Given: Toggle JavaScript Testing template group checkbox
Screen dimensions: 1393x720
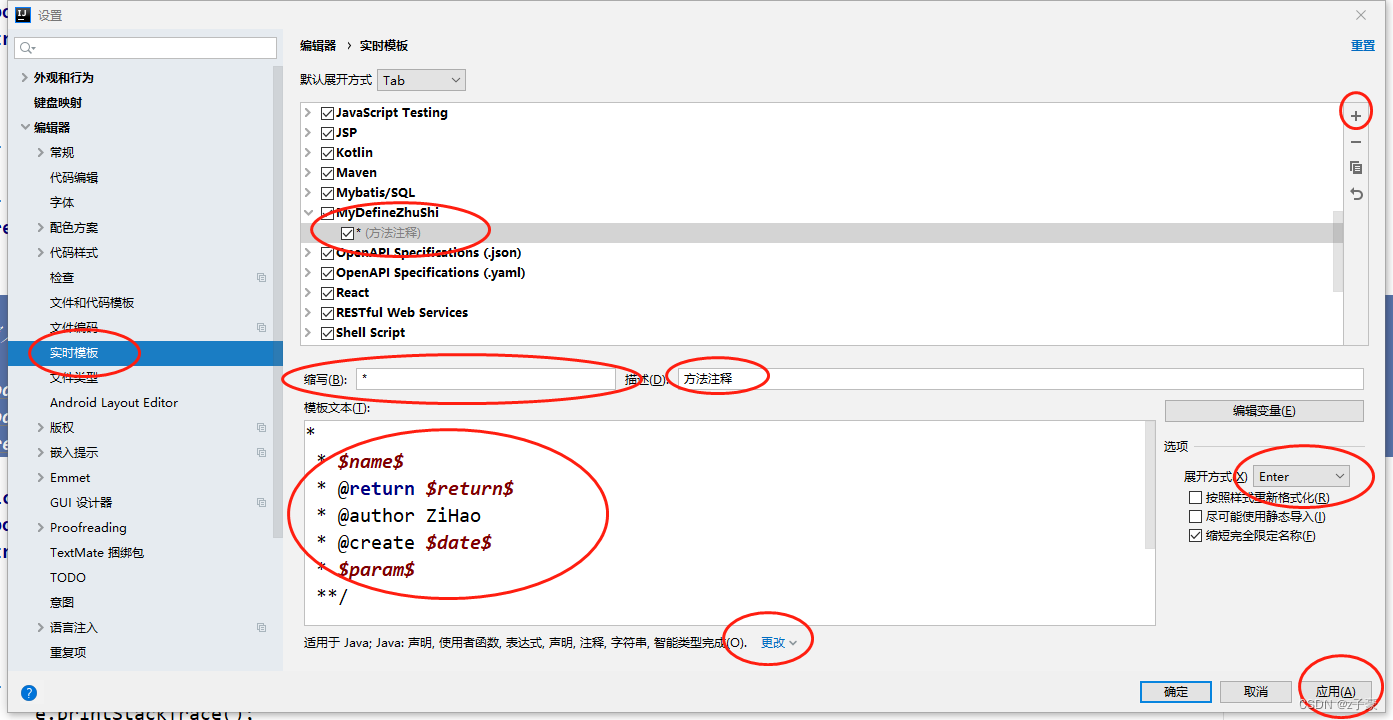Looking at the screenshot, I should point(327,113).
